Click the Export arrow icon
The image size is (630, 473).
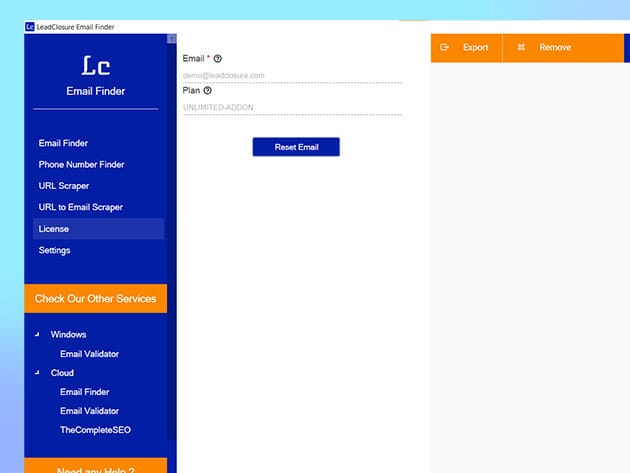pos(445,47)
